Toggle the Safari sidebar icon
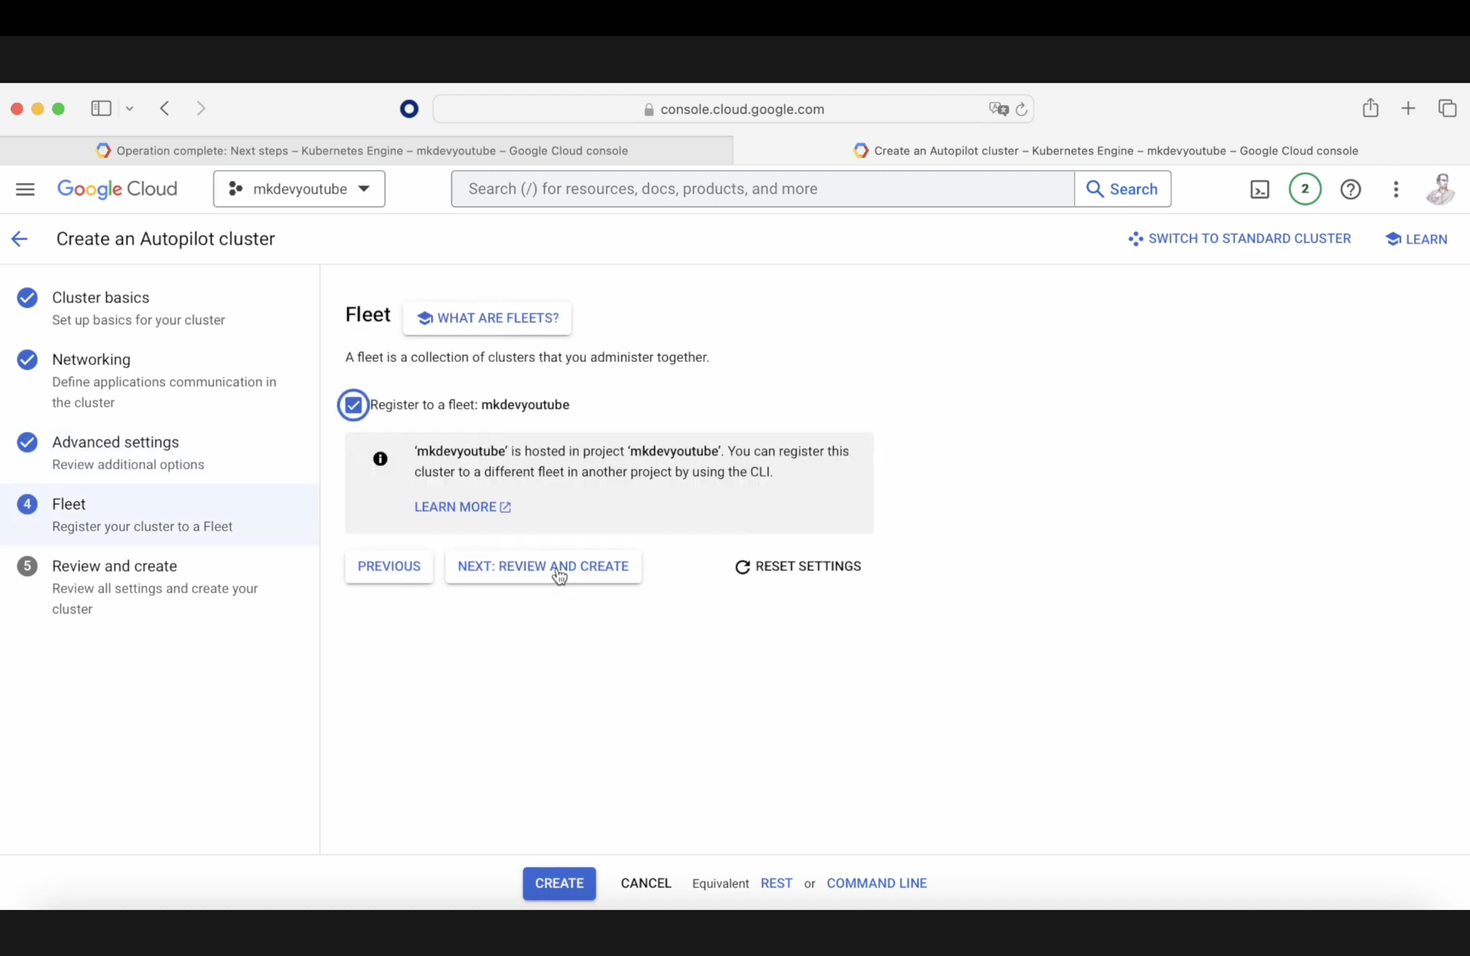 [x=101, y=108]
